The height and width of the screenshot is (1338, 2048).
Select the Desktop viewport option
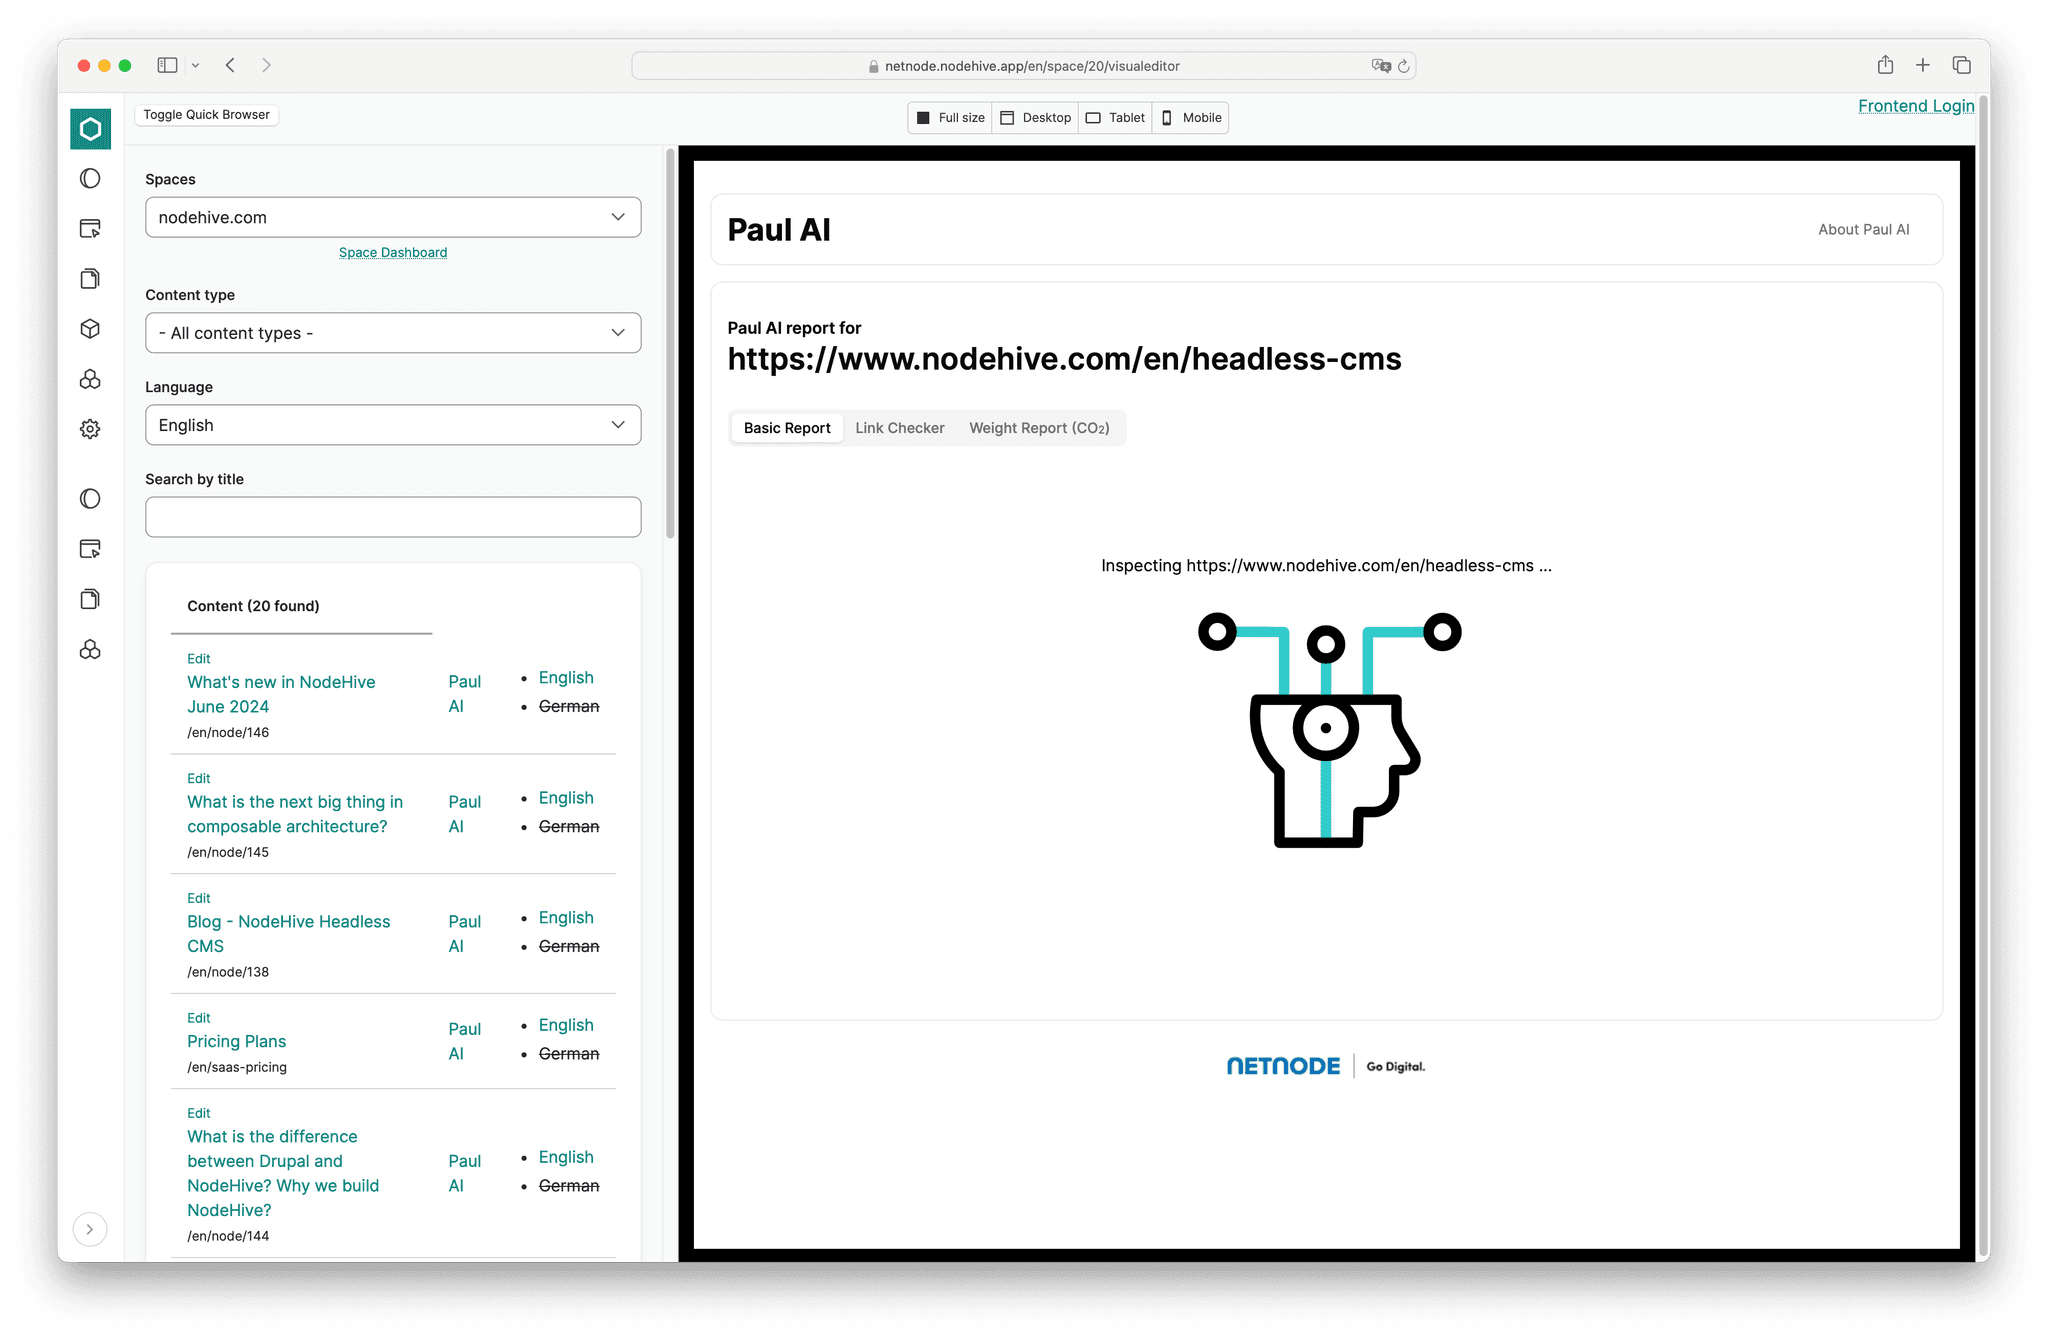point(1035,118)
